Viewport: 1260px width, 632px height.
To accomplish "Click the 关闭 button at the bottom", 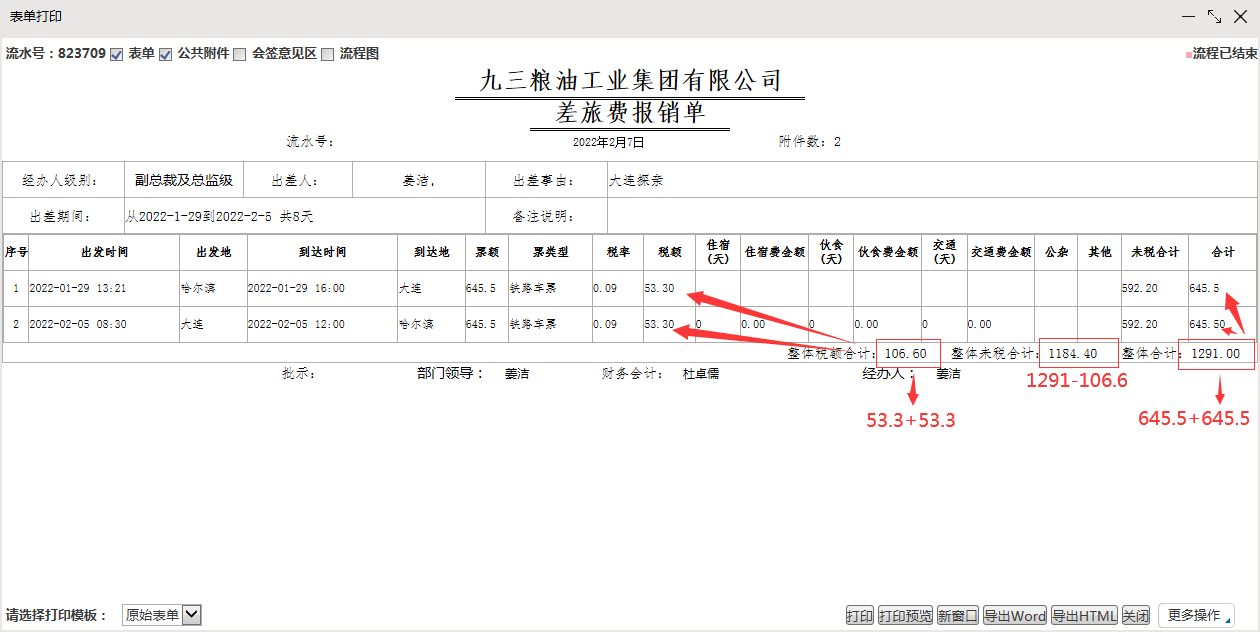I will [x=1135, y=616].
